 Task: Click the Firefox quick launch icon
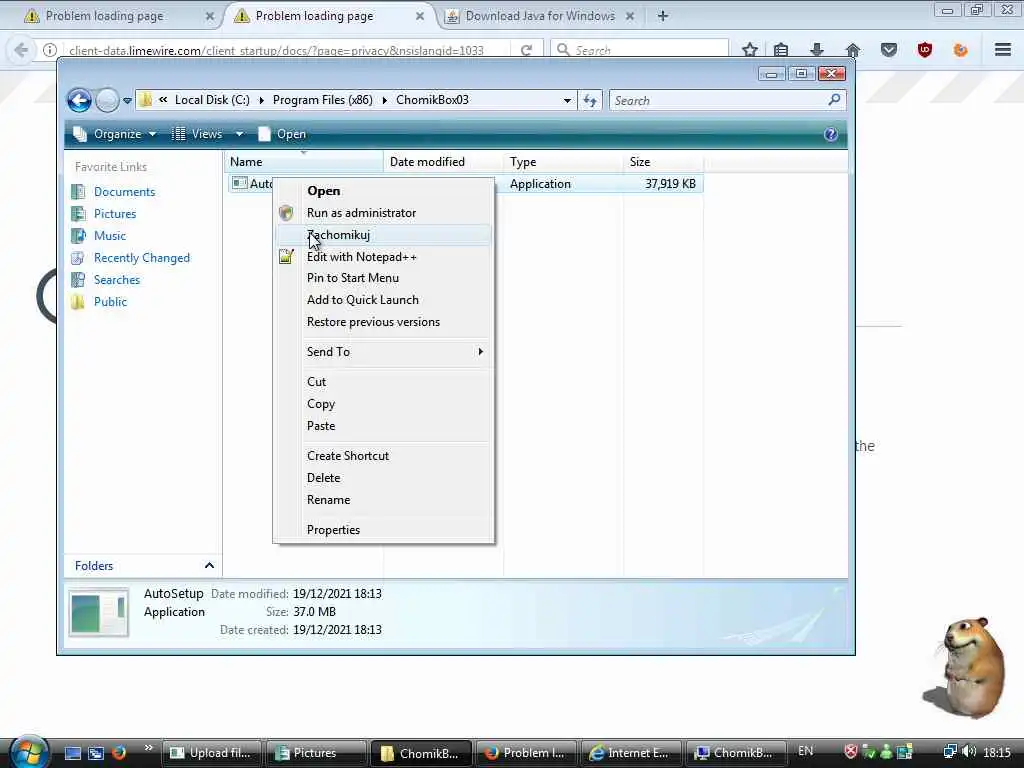pos(119,753)
